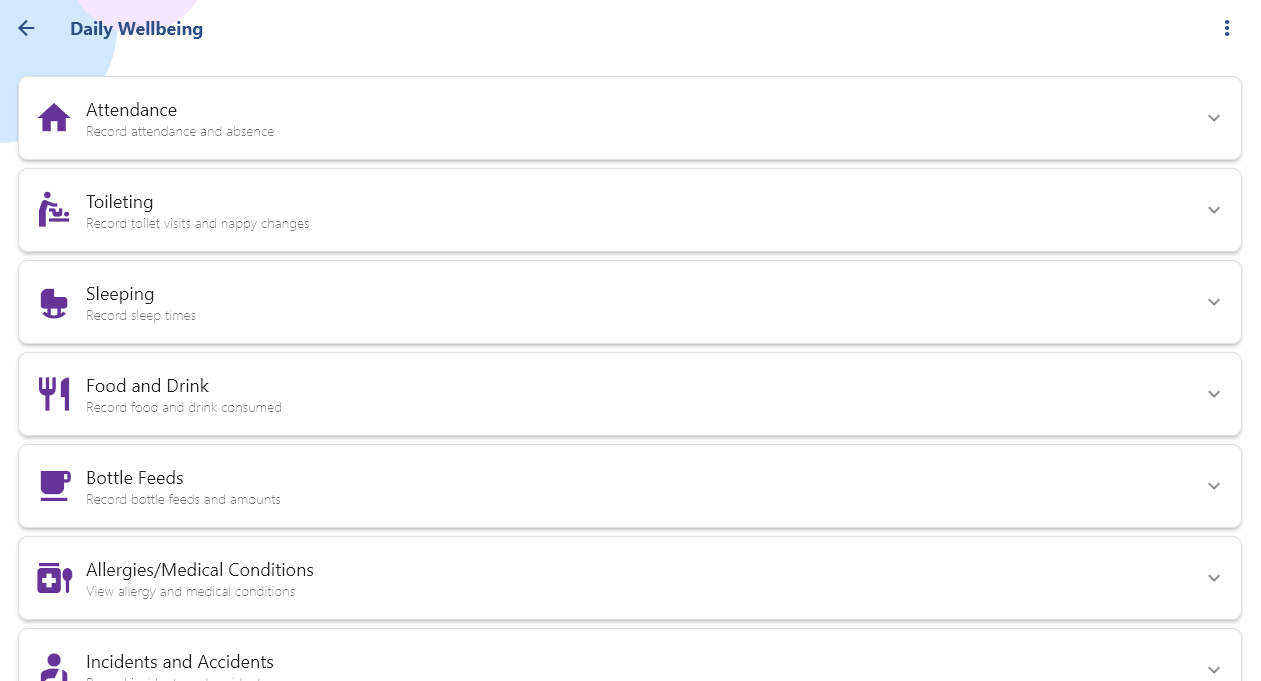Click the Bottle Feeds cup icon
The height and width of the screenshot is (681, 1261).
[54, 486]
